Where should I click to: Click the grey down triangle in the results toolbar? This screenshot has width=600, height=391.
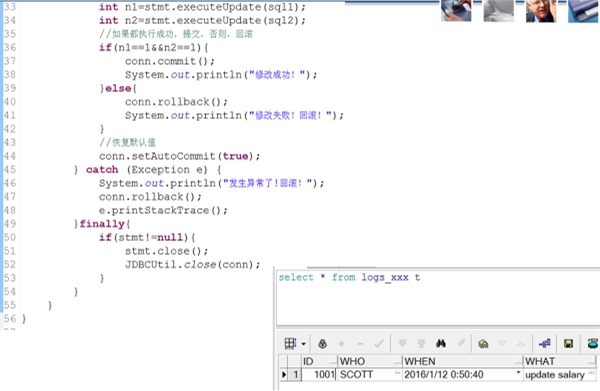[x=502, y=344]
